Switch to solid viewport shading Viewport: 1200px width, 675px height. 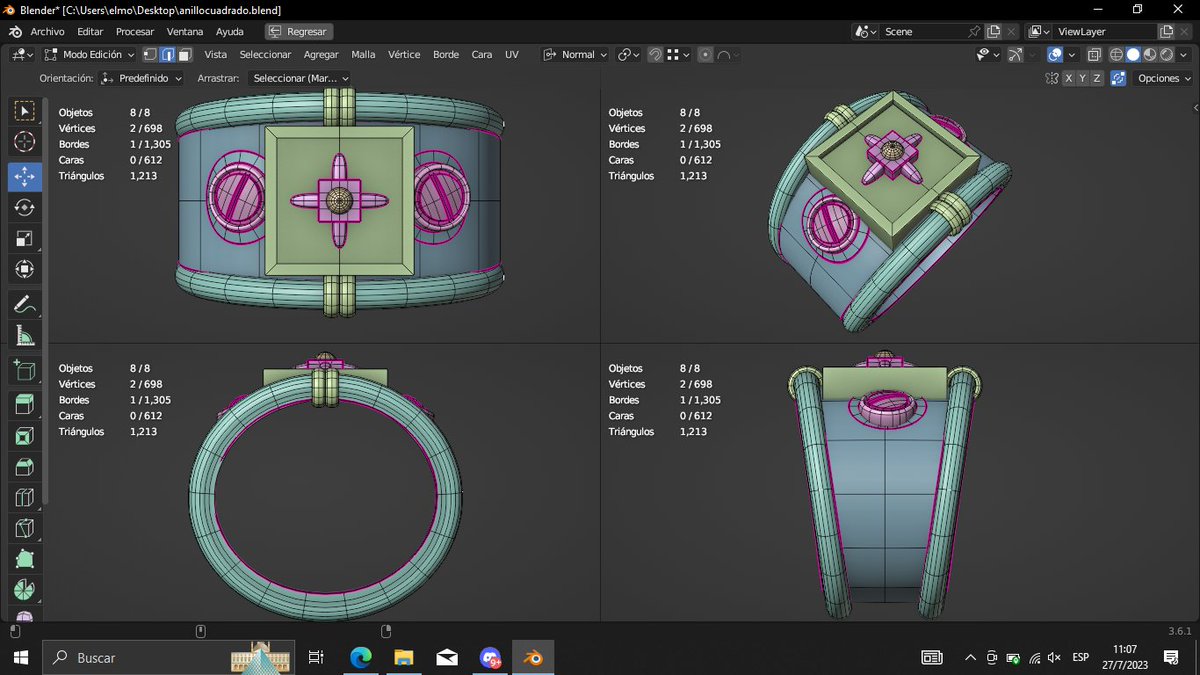click(x=1133, y=55)
